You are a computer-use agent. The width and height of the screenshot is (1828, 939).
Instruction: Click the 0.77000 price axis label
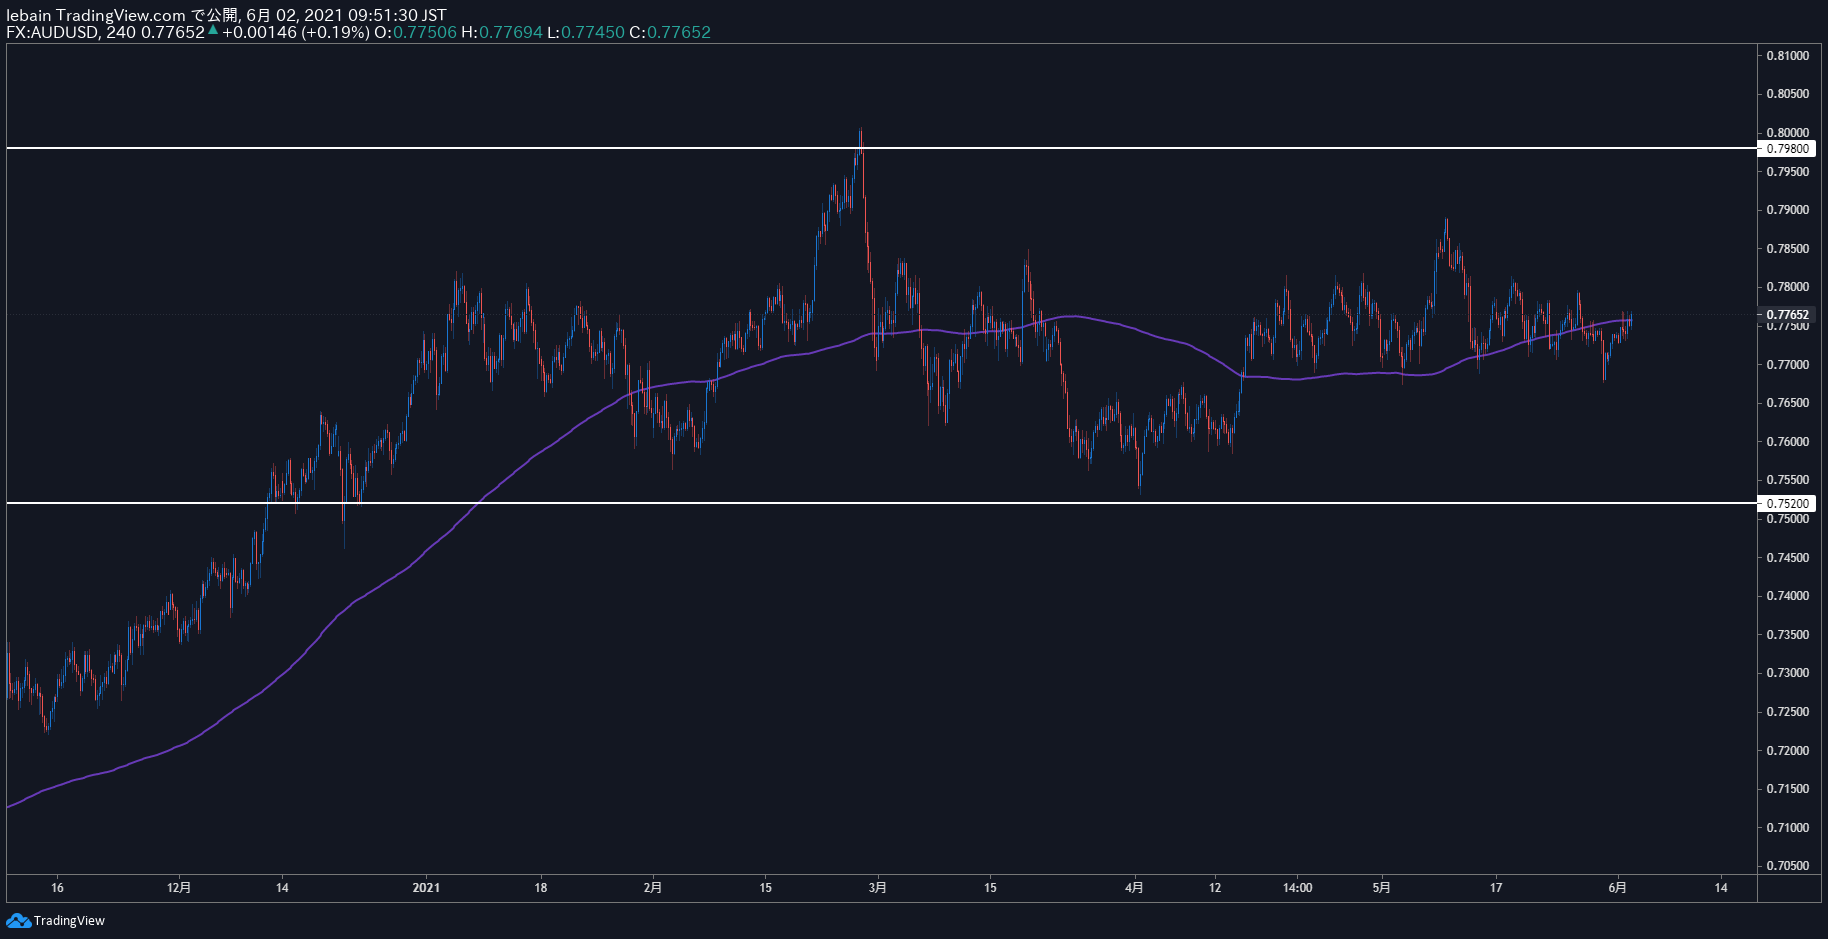(x=1787, y=365)
